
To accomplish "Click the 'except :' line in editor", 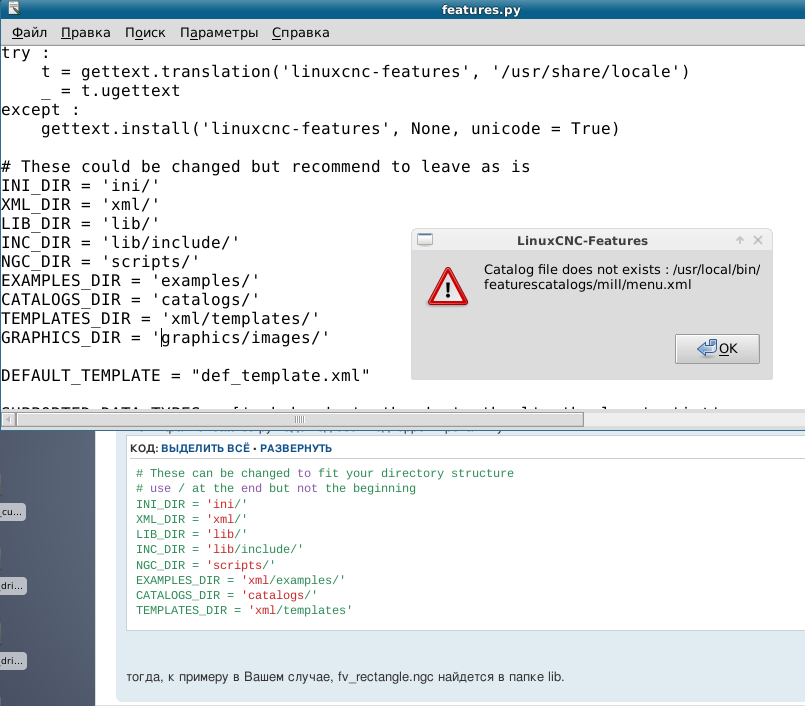I will pyautogui.click(x=41, y=110).
